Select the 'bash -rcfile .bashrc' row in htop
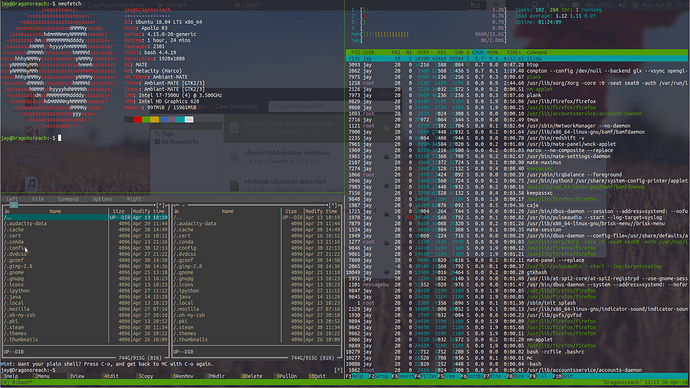 [x=517, y=352]
